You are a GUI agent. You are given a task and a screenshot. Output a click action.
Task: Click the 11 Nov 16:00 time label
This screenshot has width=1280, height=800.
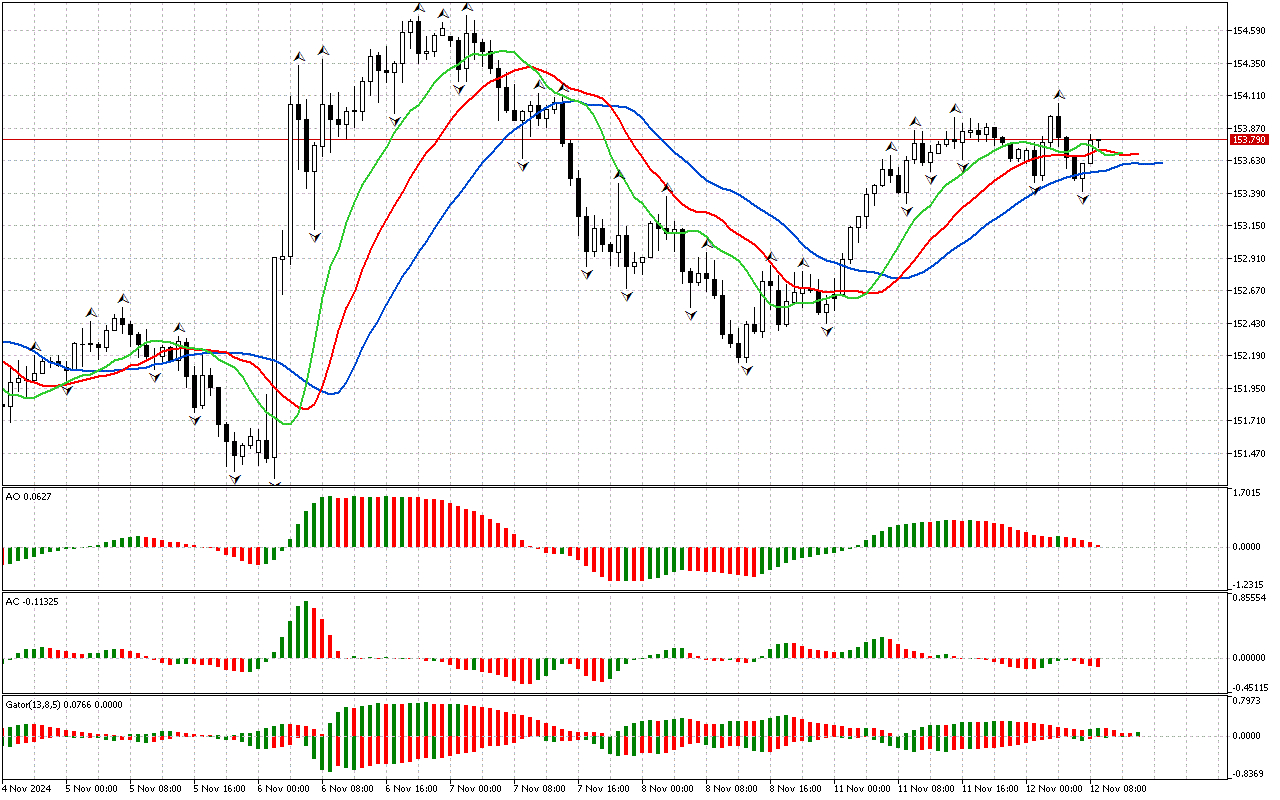pos(990,788)
